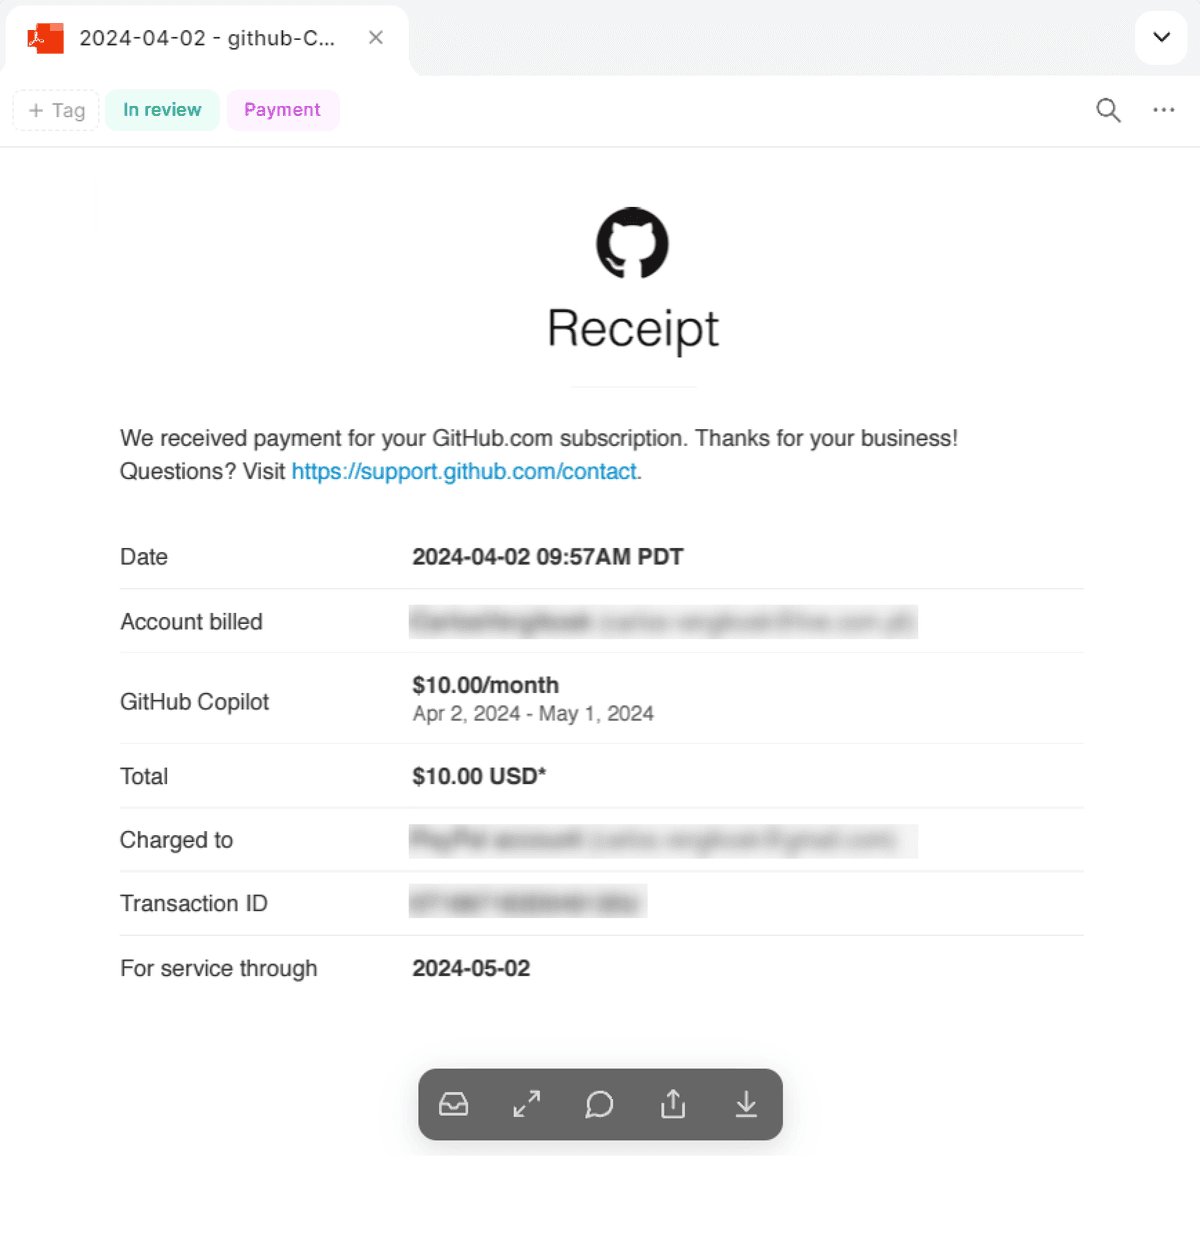Share the receipt using the share icon
This screenshot has height=1241, width=1200.
(x=673, y=1104)
